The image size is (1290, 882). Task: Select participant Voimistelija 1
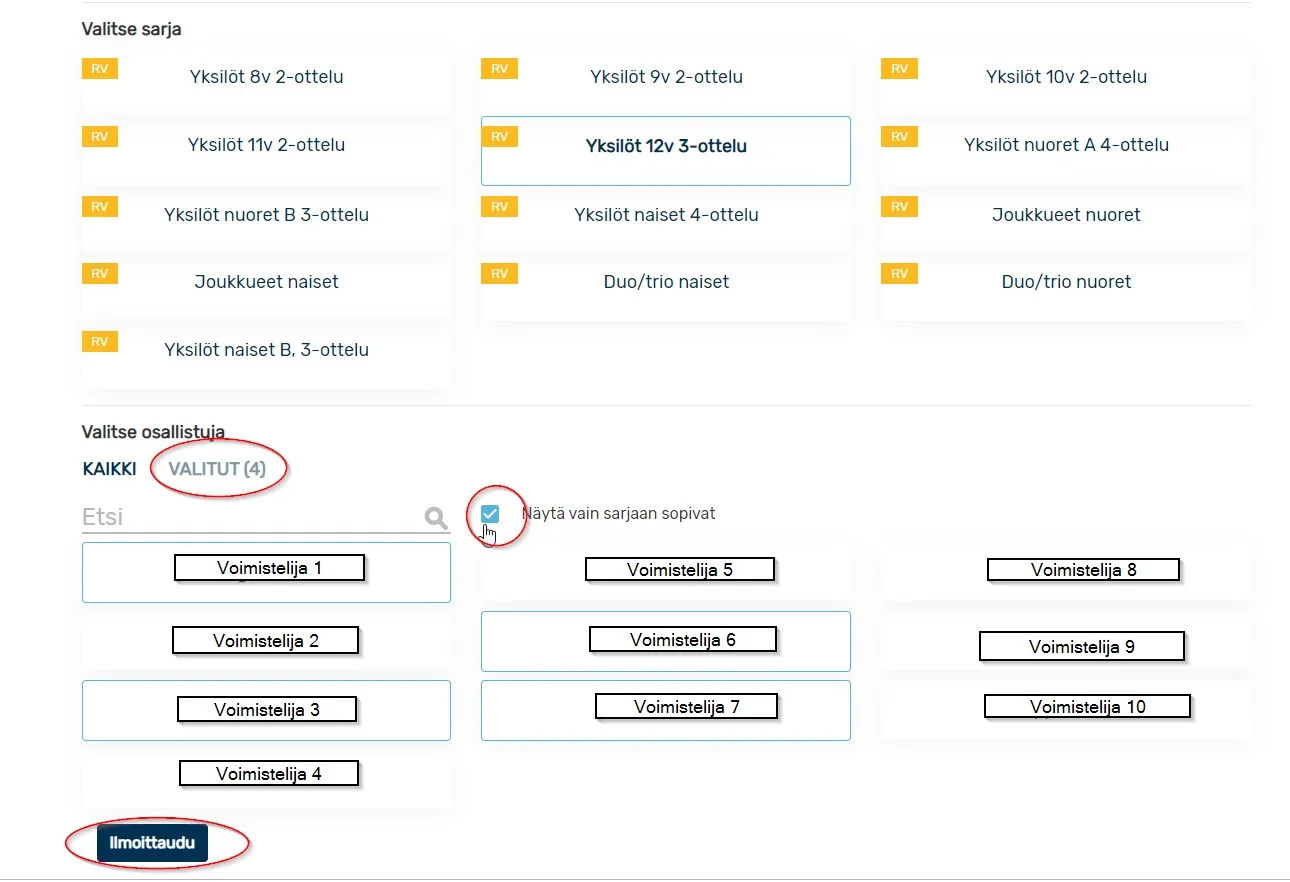point(266,573)
